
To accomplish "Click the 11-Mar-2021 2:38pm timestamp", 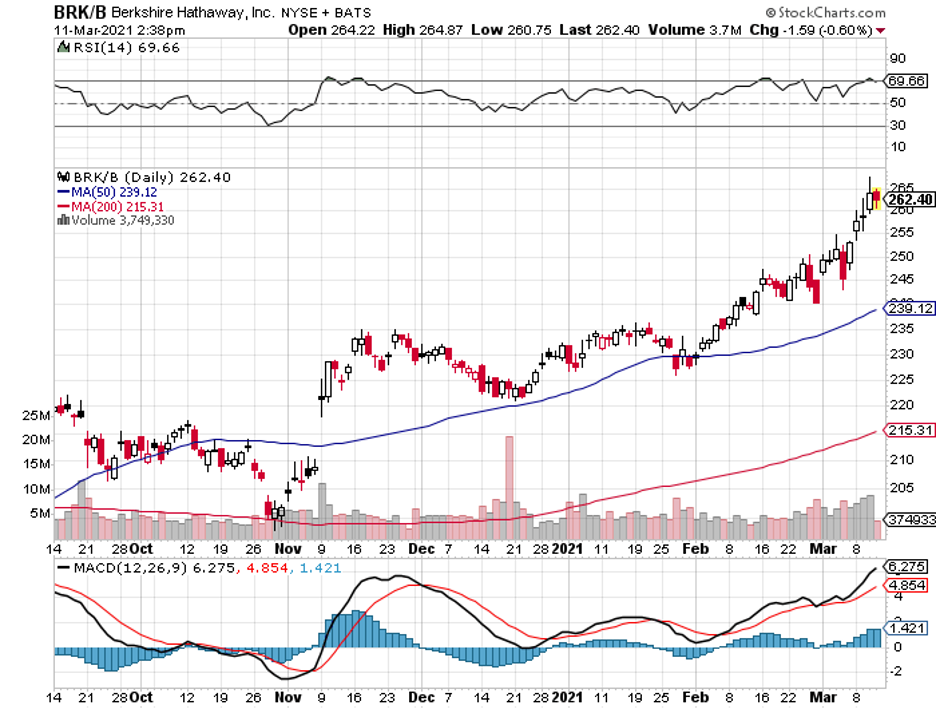I will tap(119, 30).
